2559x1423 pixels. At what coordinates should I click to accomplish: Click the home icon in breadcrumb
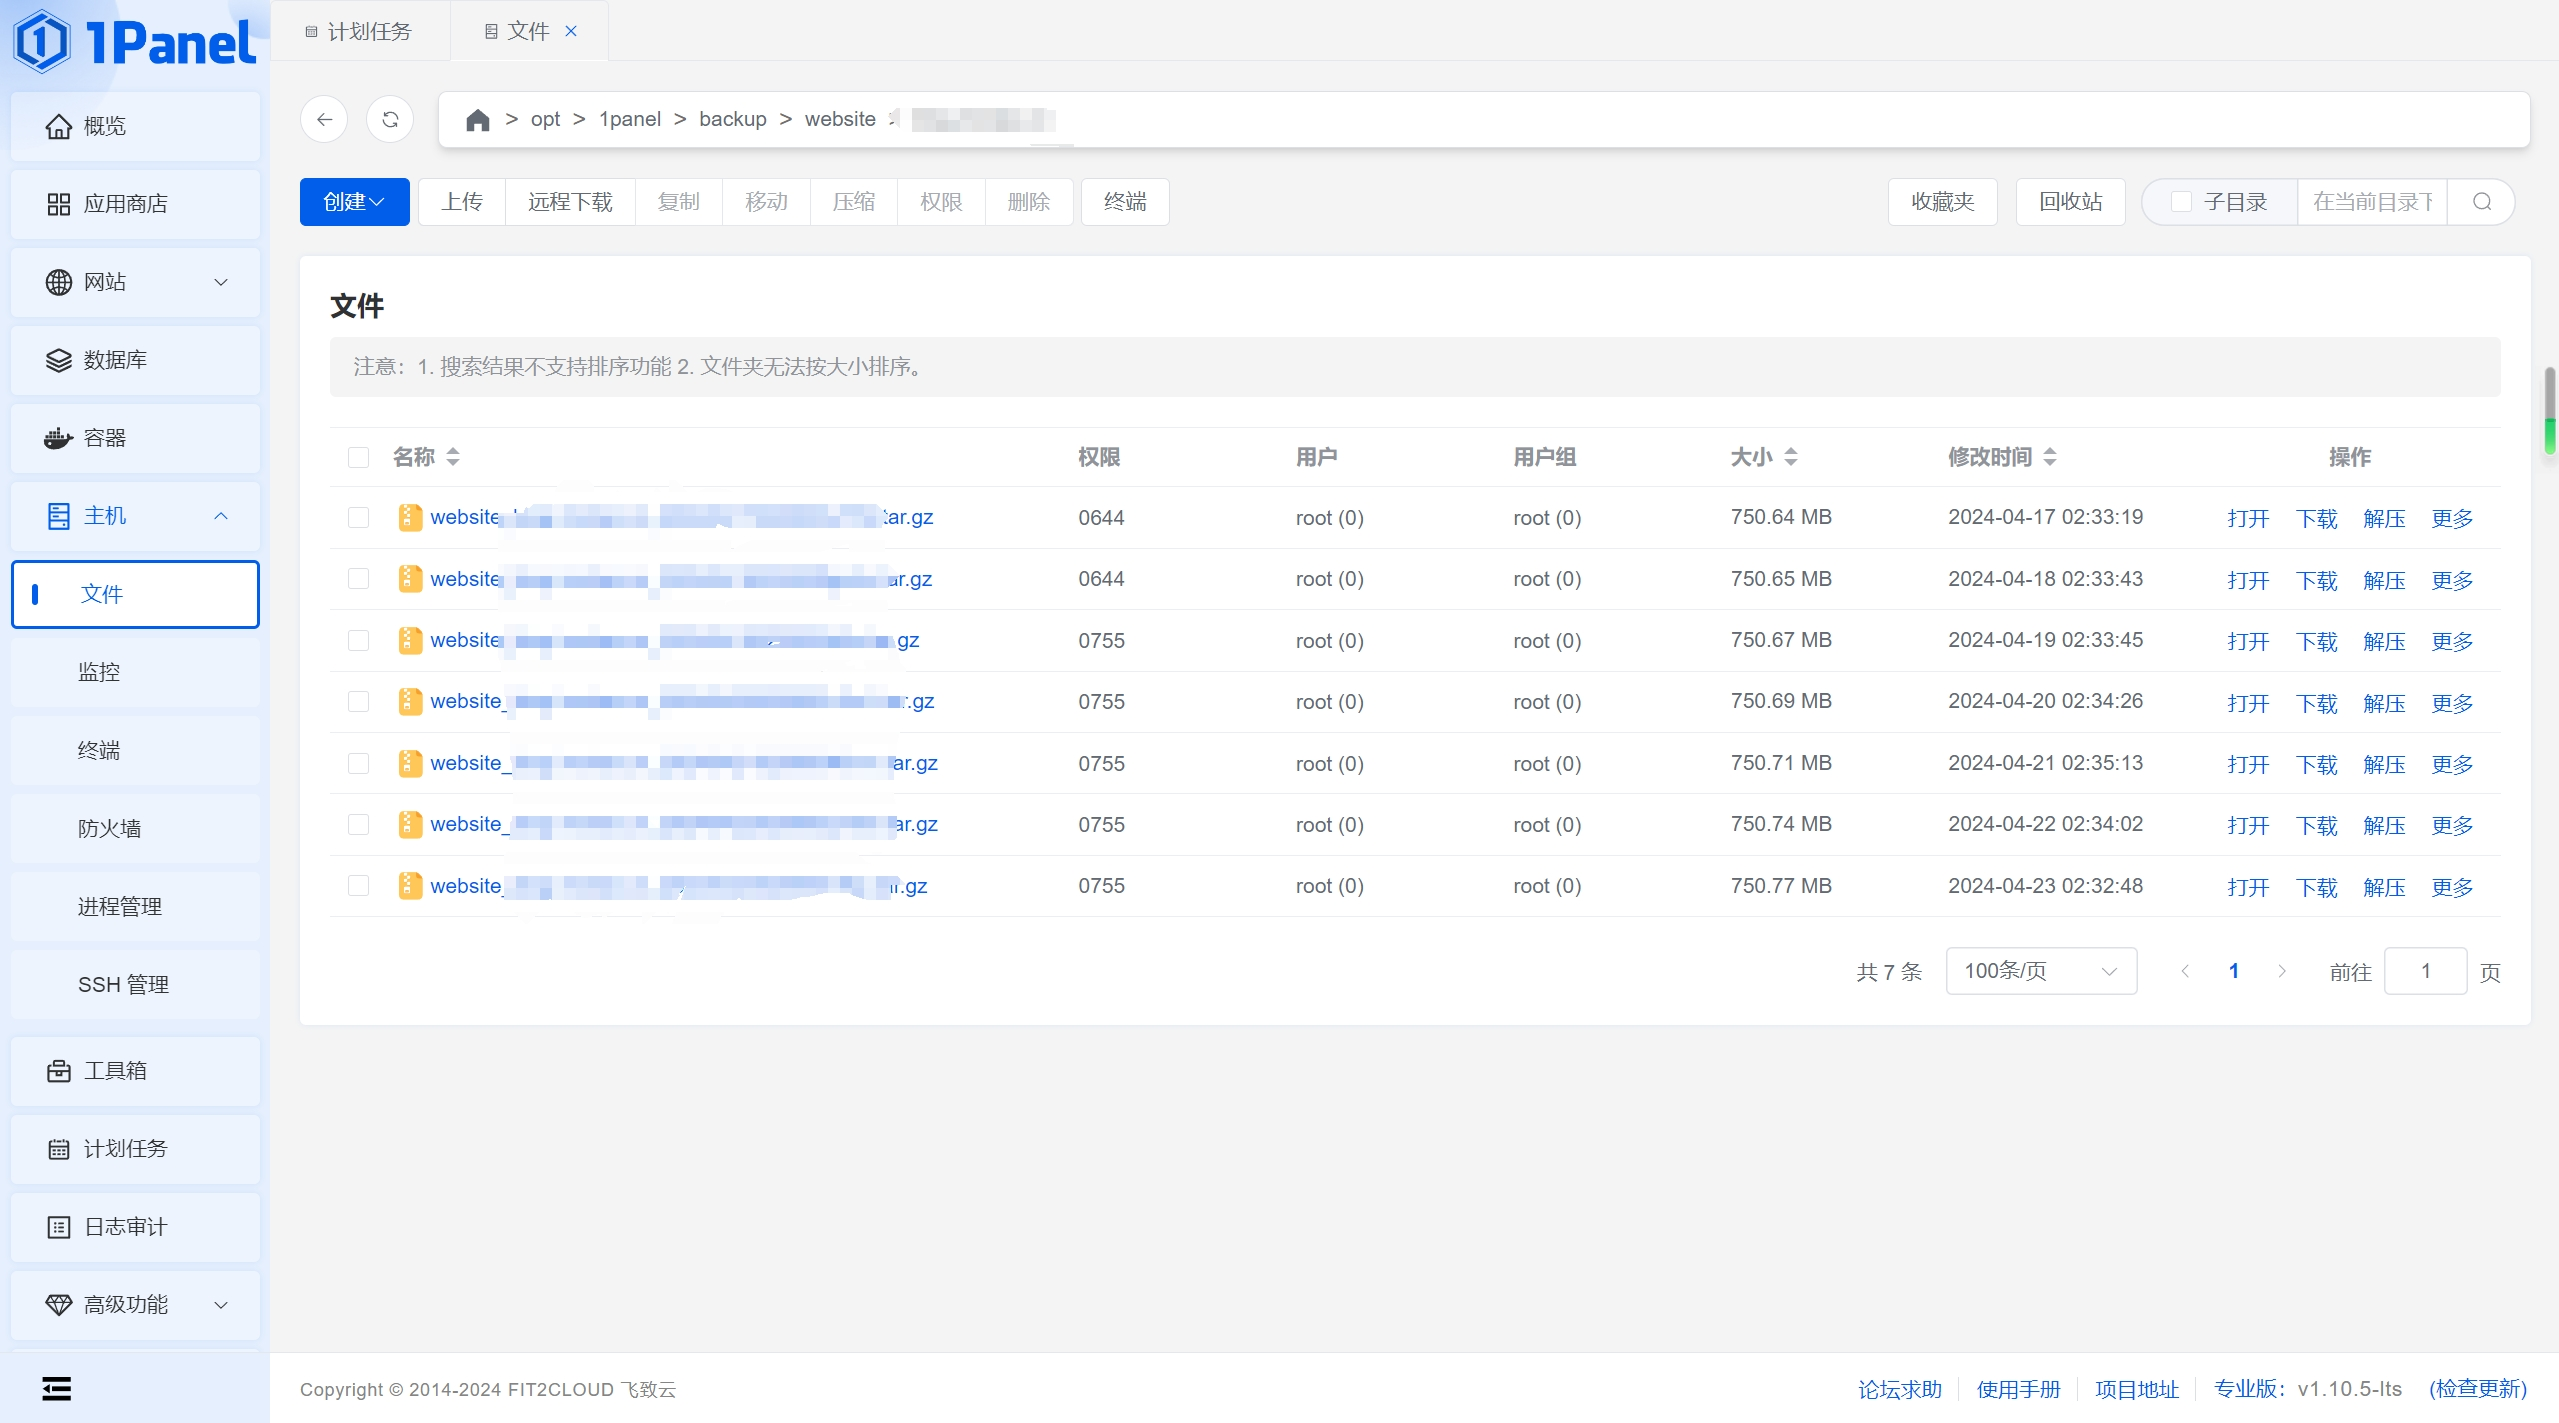pos(477,120)
